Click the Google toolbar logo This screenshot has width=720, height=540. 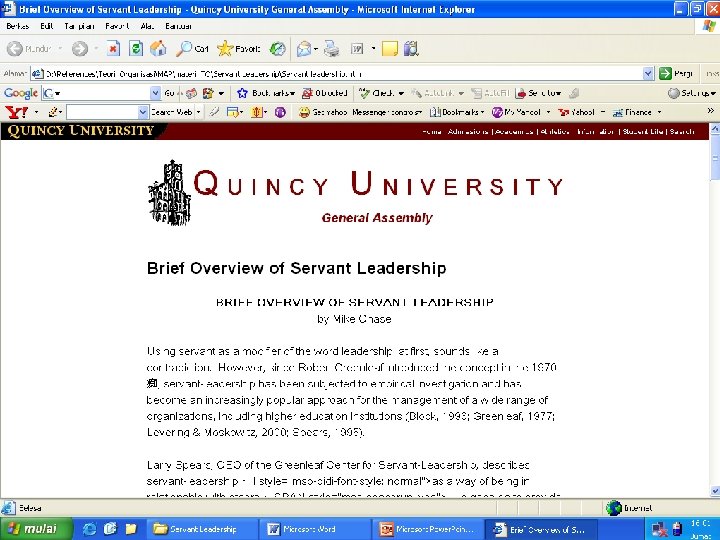(21, 93)
